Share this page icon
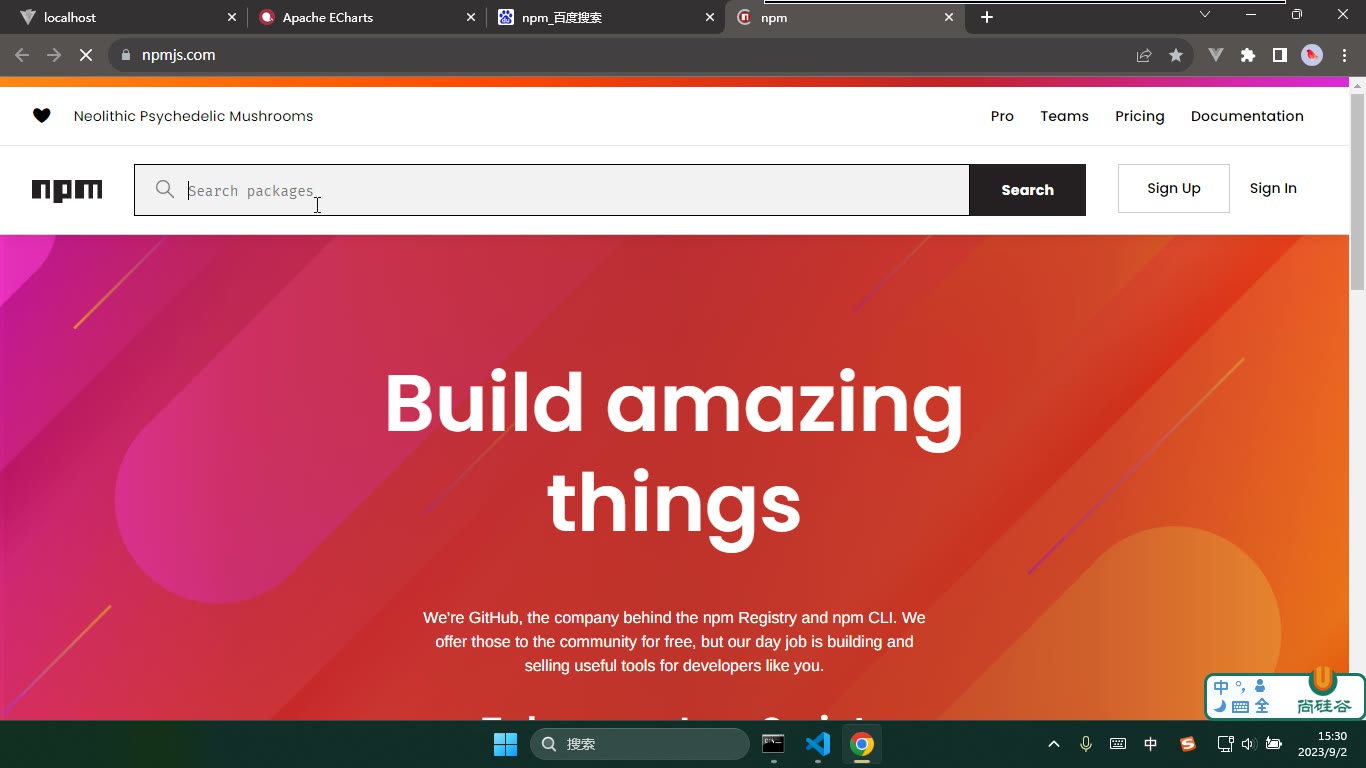 coord(1144,55)
